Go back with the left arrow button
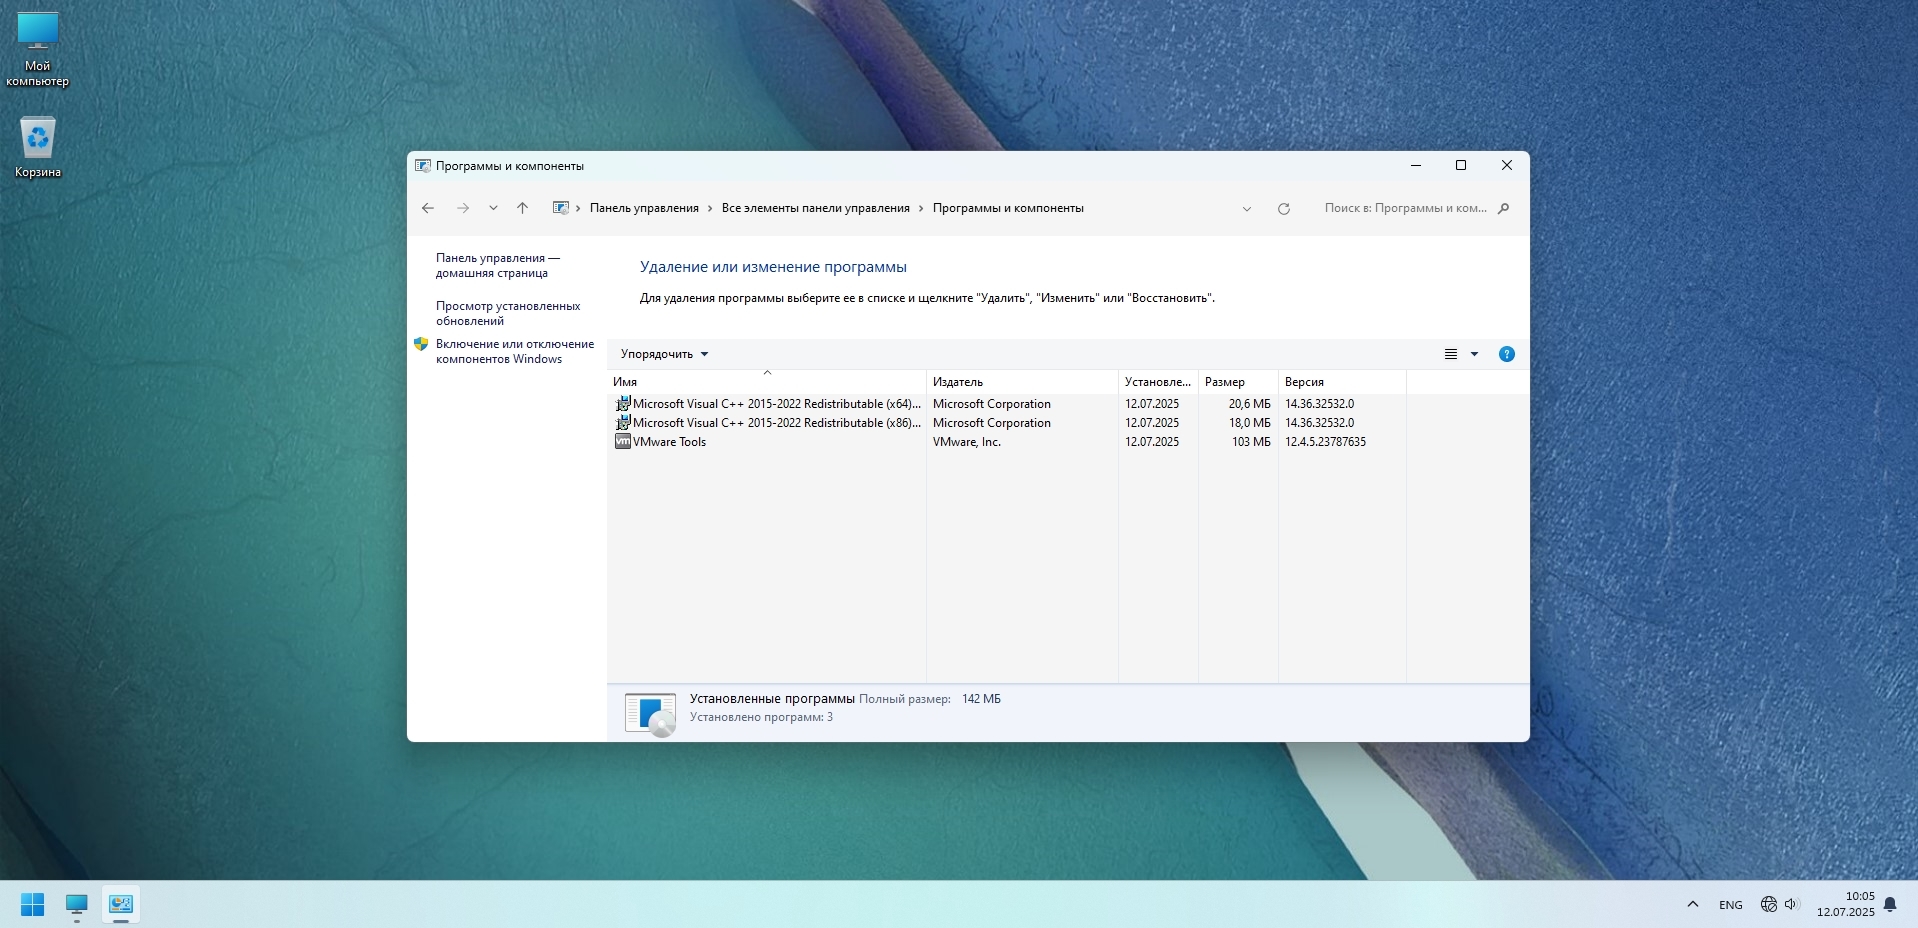 tap(428, 208)
